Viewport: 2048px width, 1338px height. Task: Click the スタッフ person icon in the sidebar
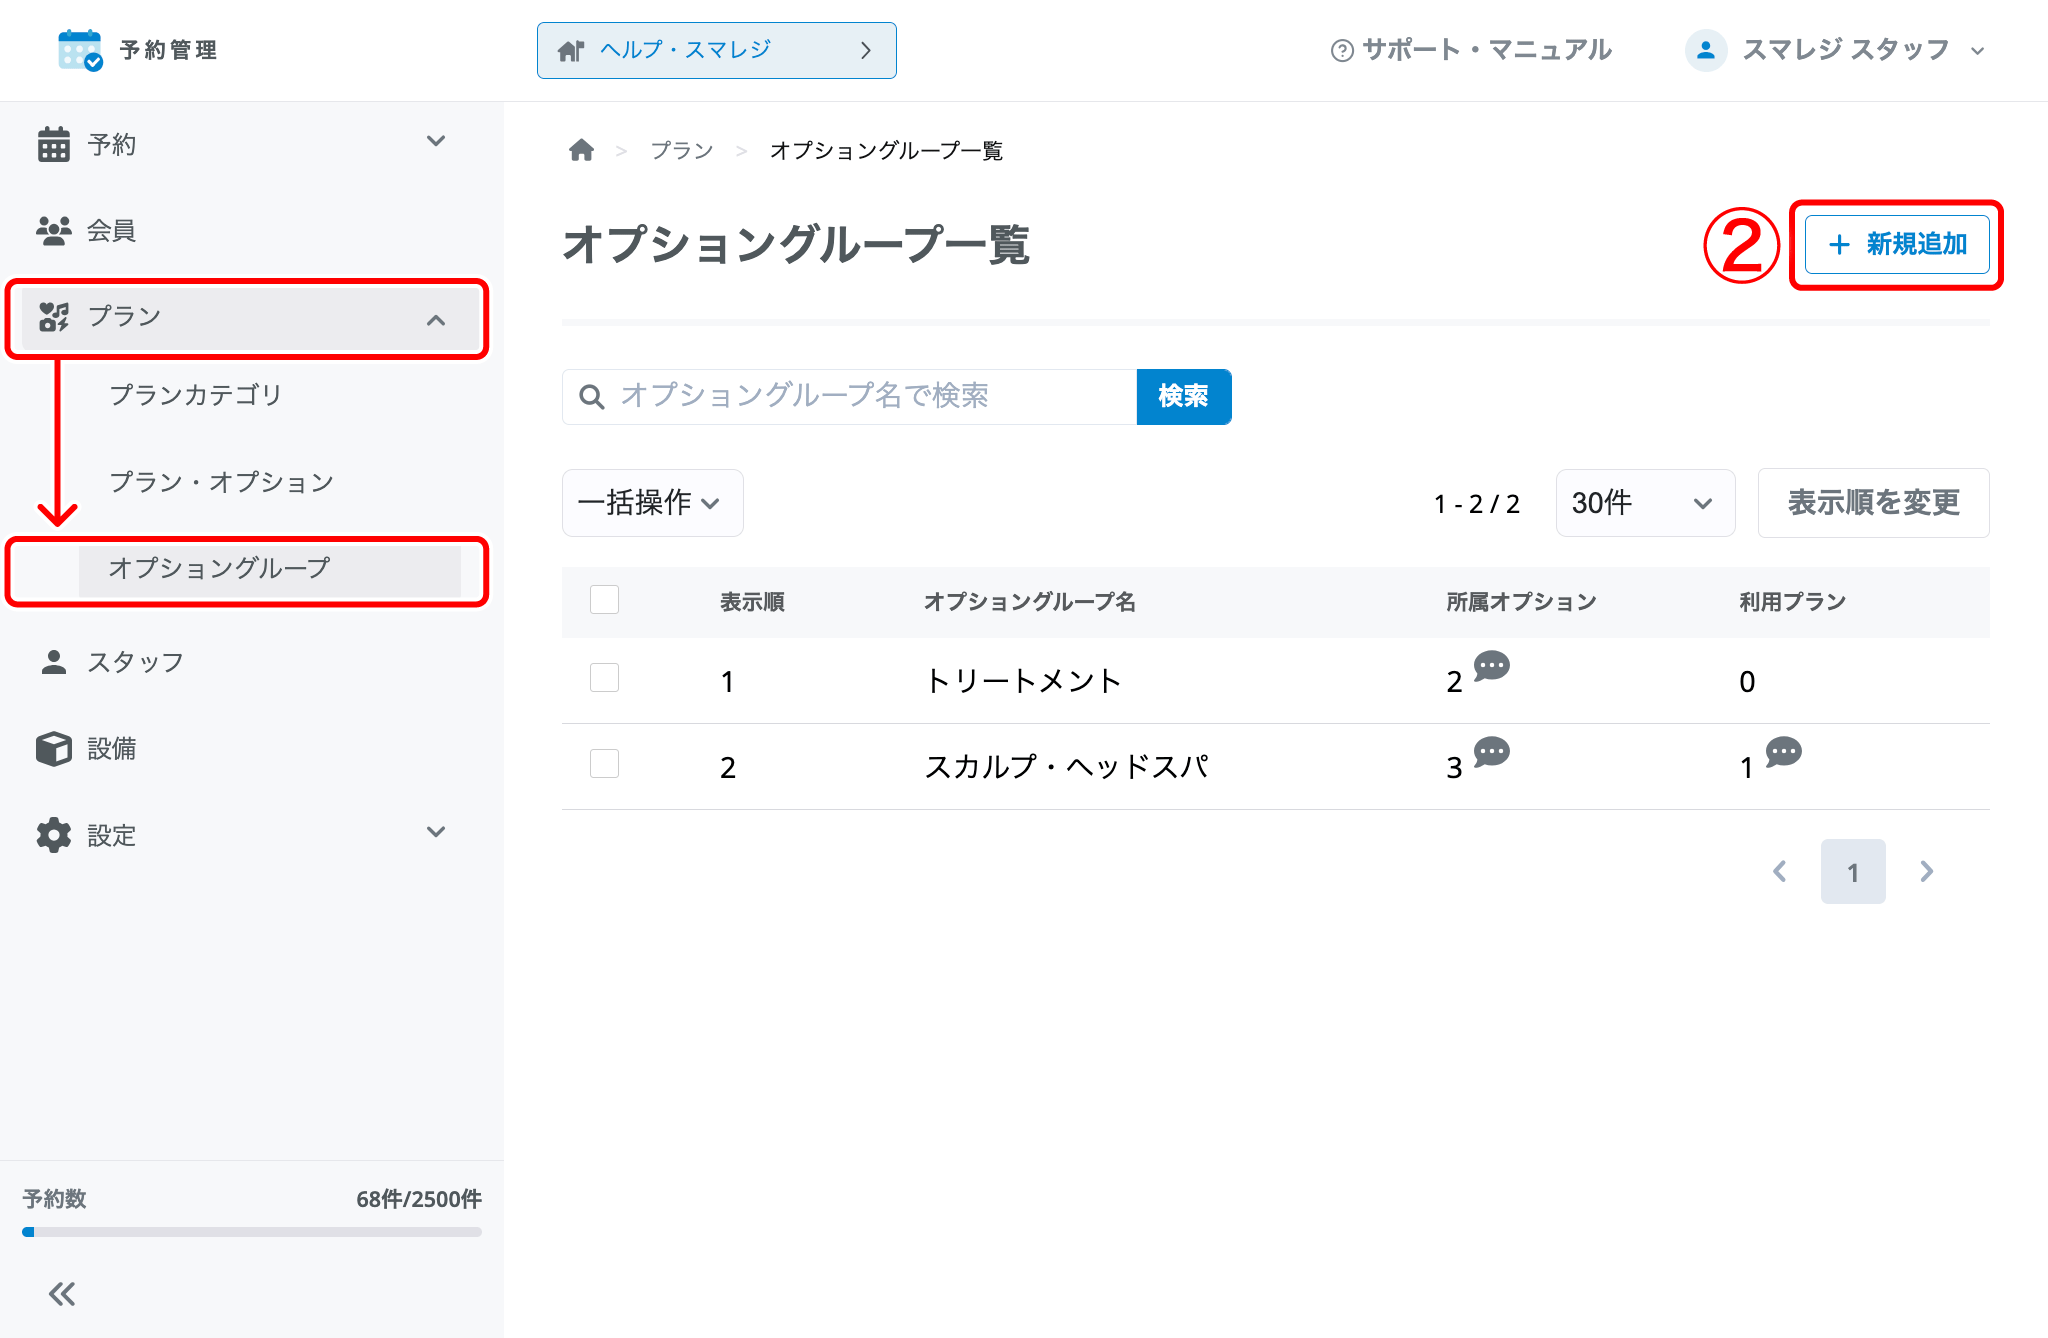[54, 662]
